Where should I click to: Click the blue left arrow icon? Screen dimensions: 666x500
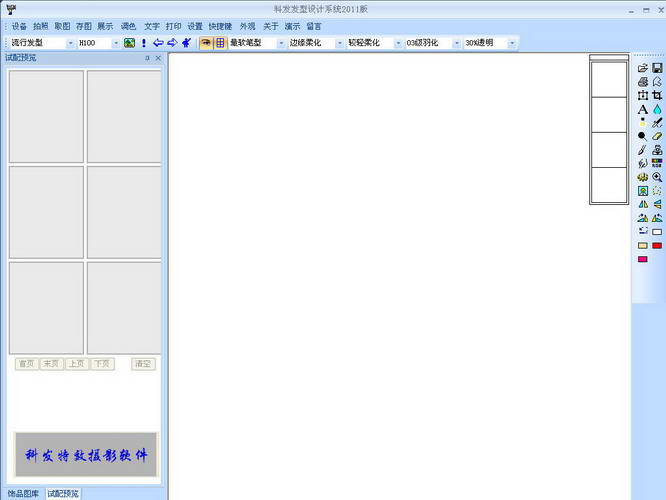[158, 42]
